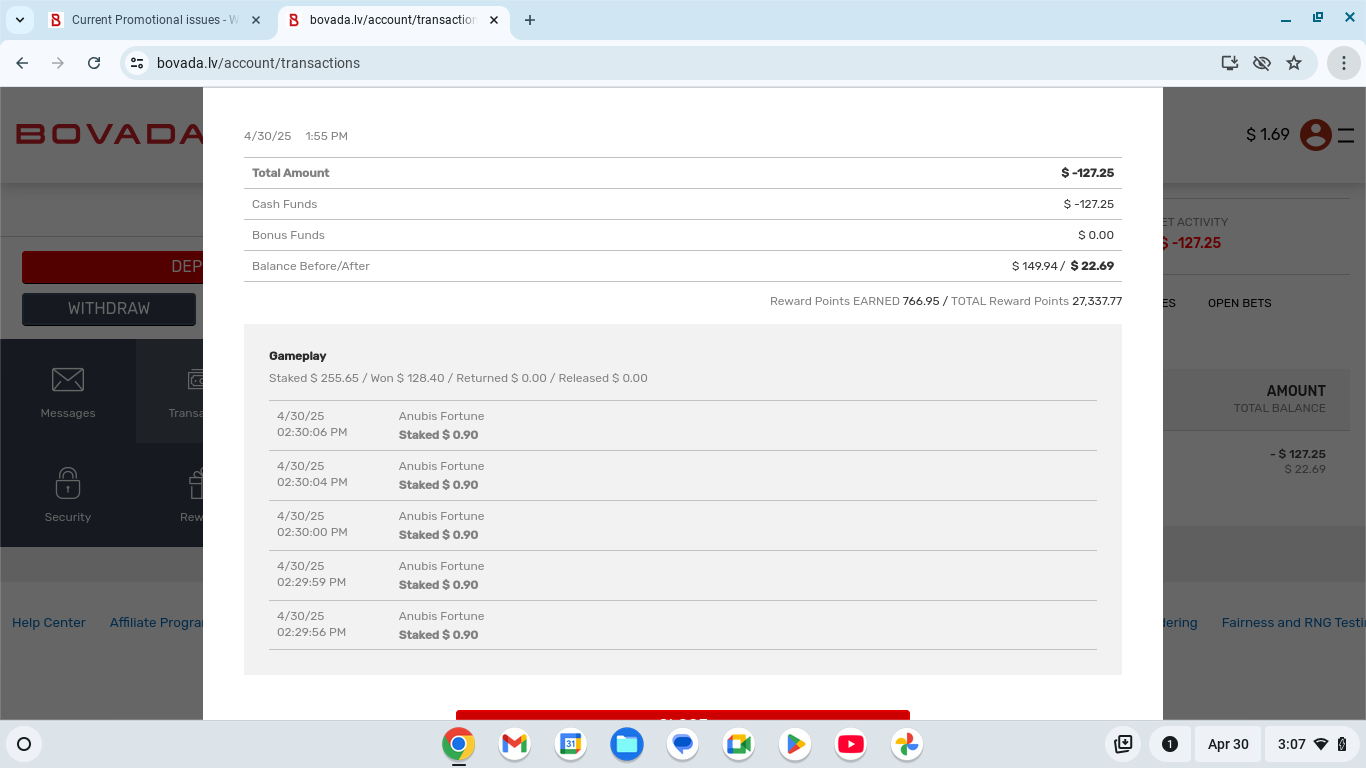
Task: Click the Help Center link
Action: click(x=49, y=622)
